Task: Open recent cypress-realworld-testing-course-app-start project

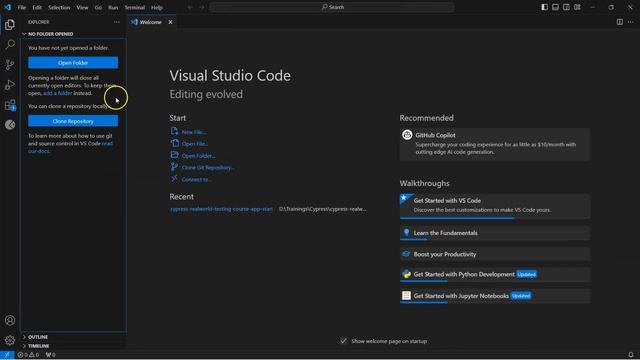Action: (221, 209)
